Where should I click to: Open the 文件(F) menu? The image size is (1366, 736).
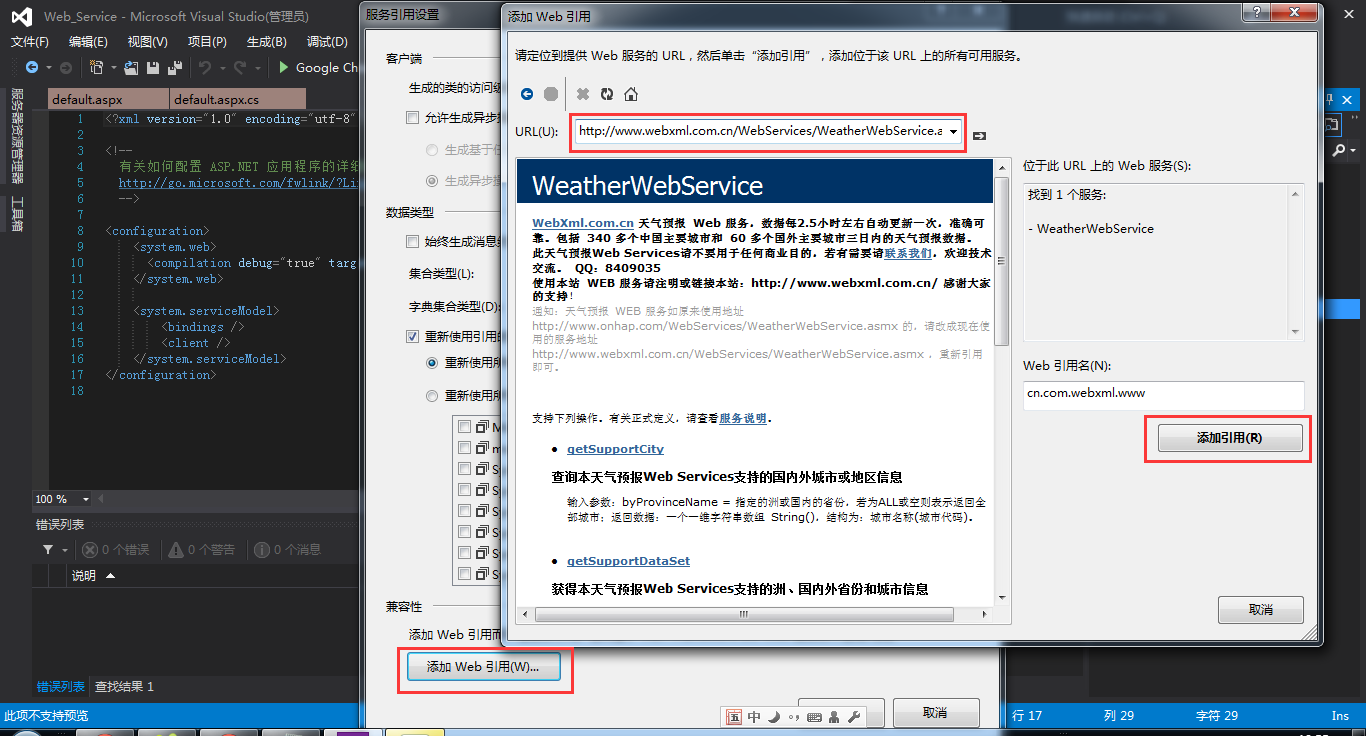pyautogui.click(x=30, y=41)
